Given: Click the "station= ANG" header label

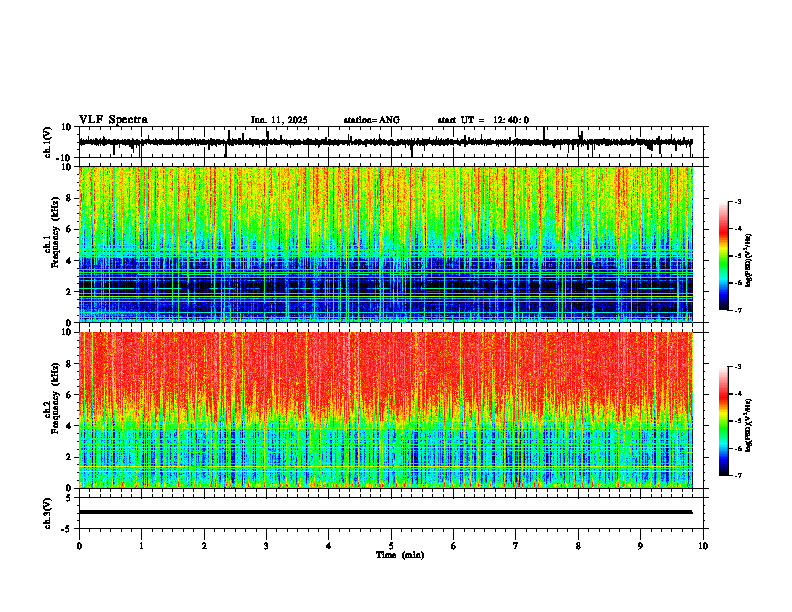Looking at the screenshot, I should [x=371, y=120].
